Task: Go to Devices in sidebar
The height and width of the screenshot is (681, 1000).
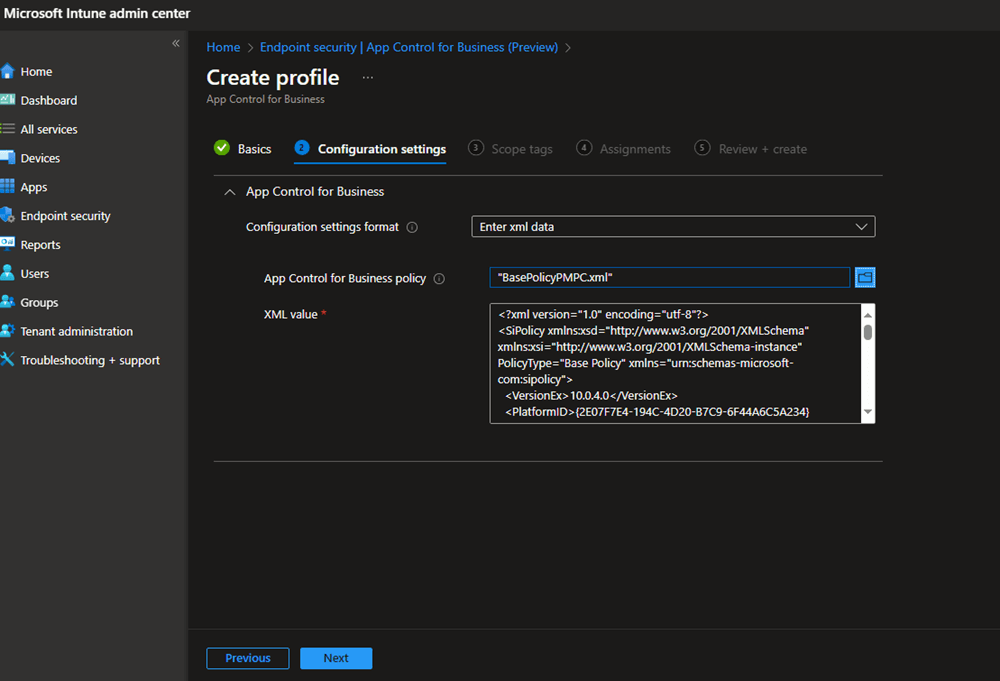Action: (x=40, y=158)
